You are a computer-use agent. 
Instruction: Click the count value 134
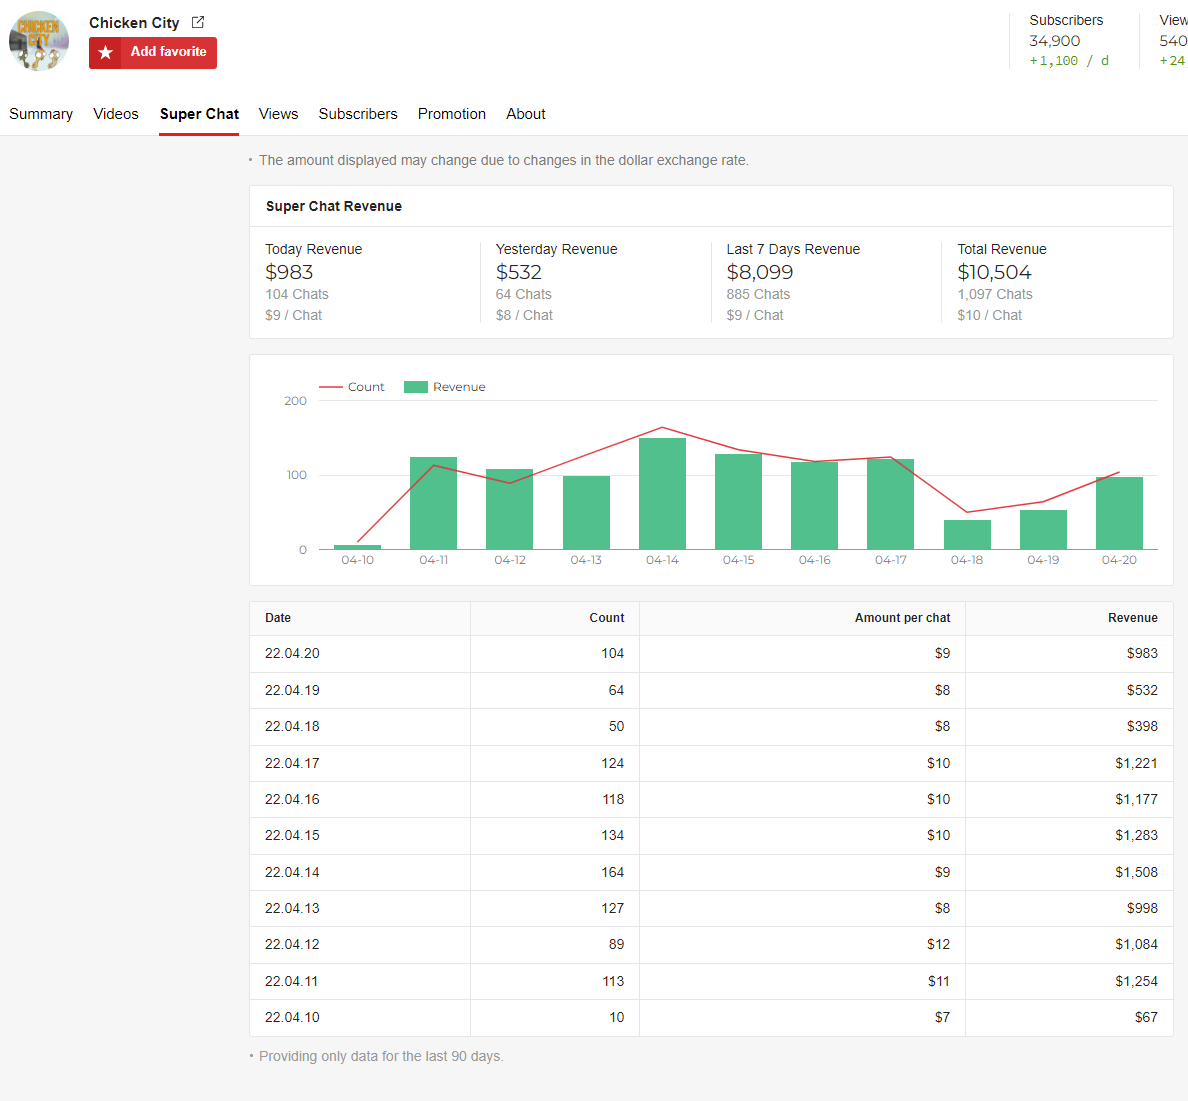(613, 835)
